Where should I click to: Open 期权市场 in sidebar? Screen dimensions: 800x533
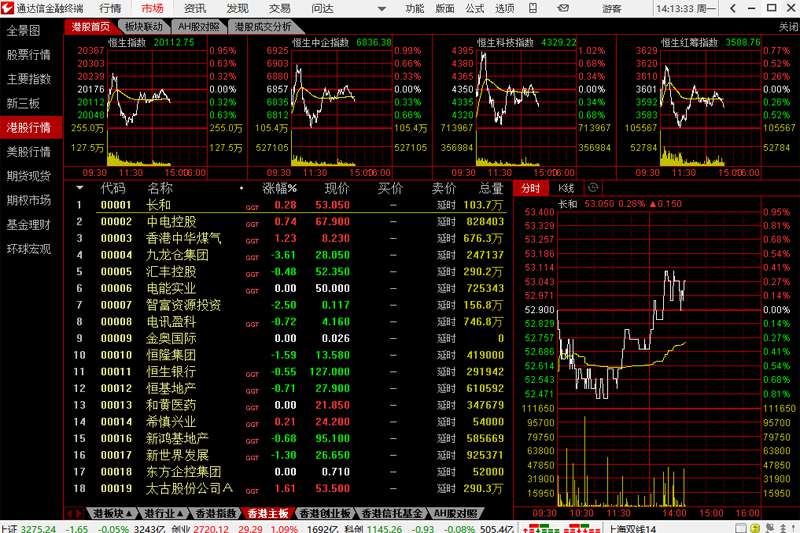[29, 200]
